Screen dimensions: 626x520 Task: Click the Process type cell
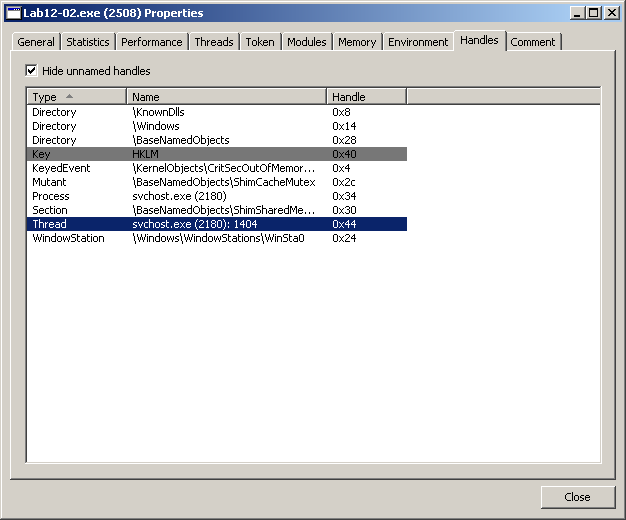pyautogui.click(x=51, y=196)
